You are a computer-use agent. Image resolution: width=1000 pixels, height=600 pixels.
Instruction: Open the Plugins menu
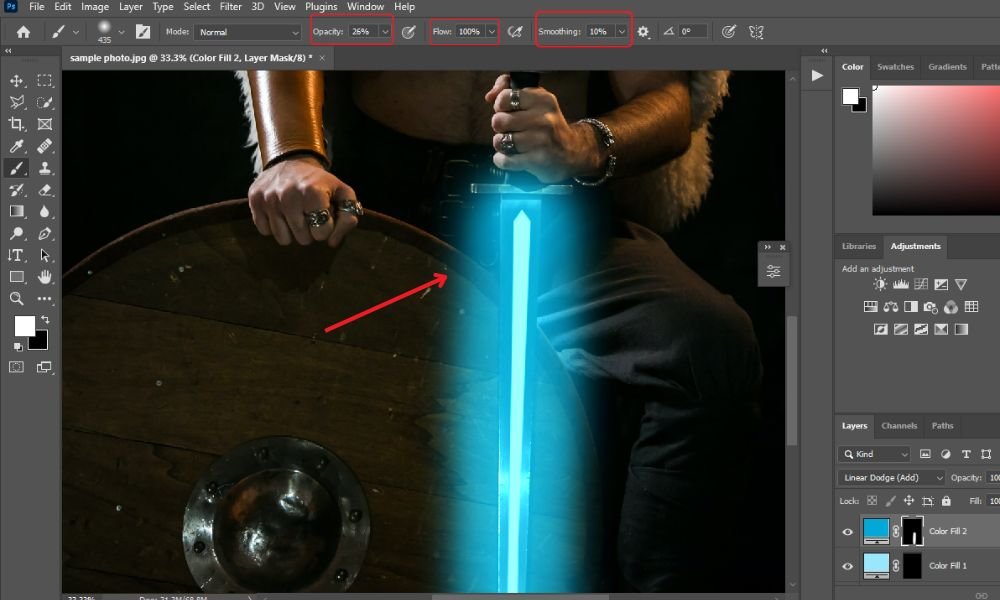point(321,7)
